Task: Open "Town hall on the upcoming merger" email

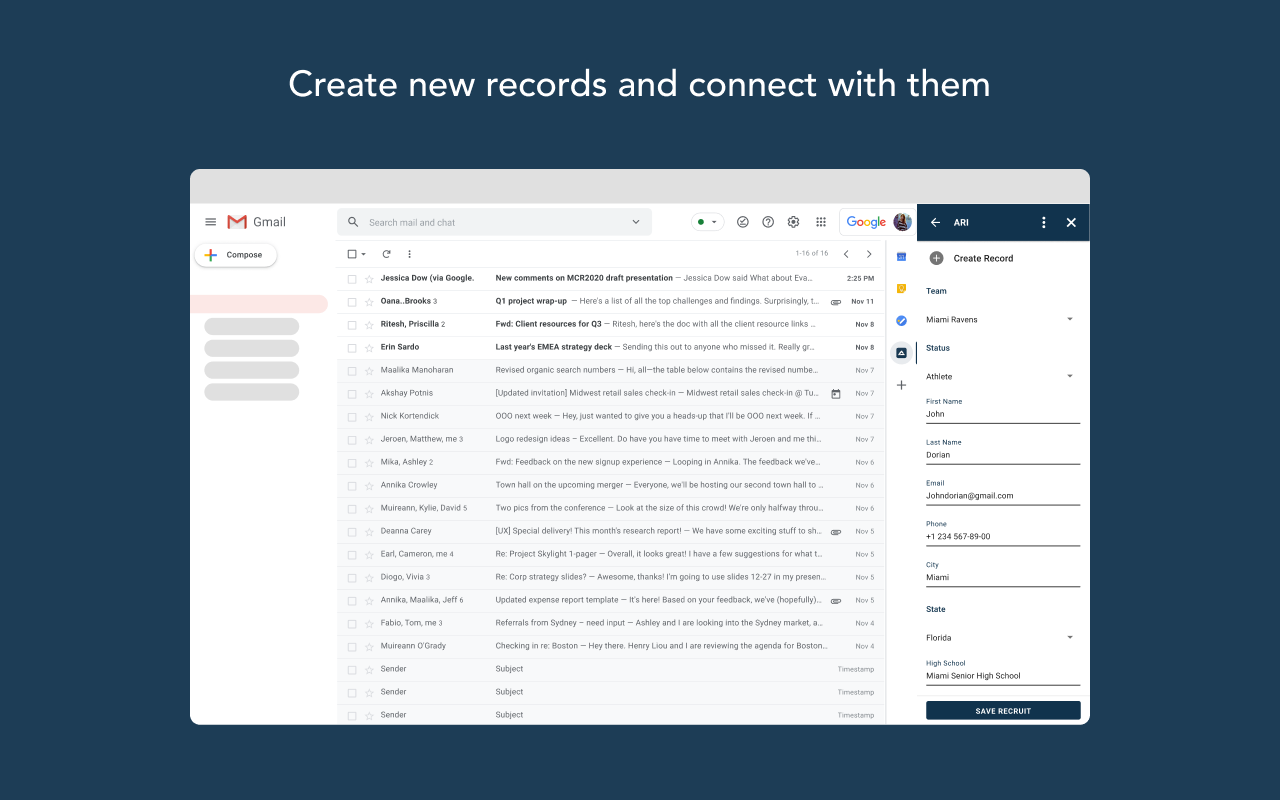Action: point(611,485)
